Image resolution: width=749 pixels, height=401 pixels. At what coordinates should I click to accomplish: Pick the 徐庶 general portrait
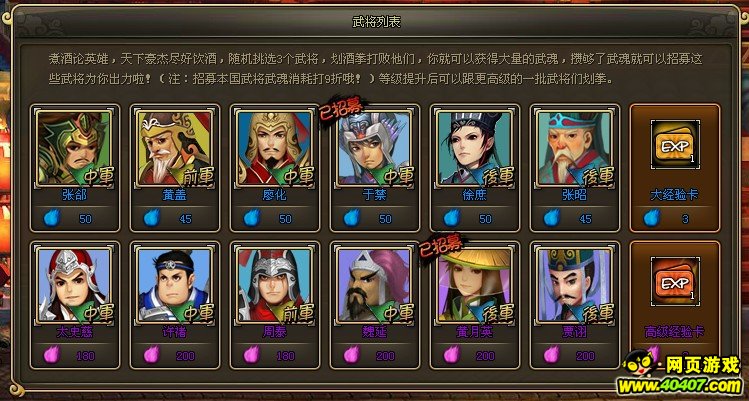pyautogui.click(x=474, y=148)
